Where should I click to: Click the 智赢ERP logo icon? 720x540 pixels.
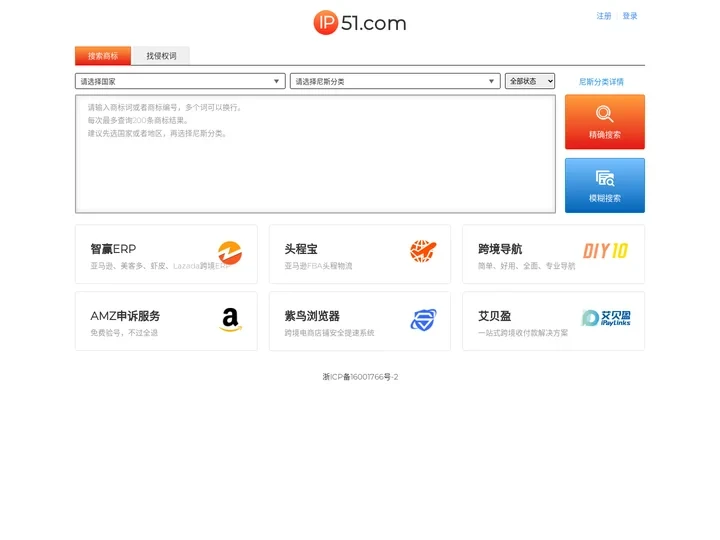[230, 253]
